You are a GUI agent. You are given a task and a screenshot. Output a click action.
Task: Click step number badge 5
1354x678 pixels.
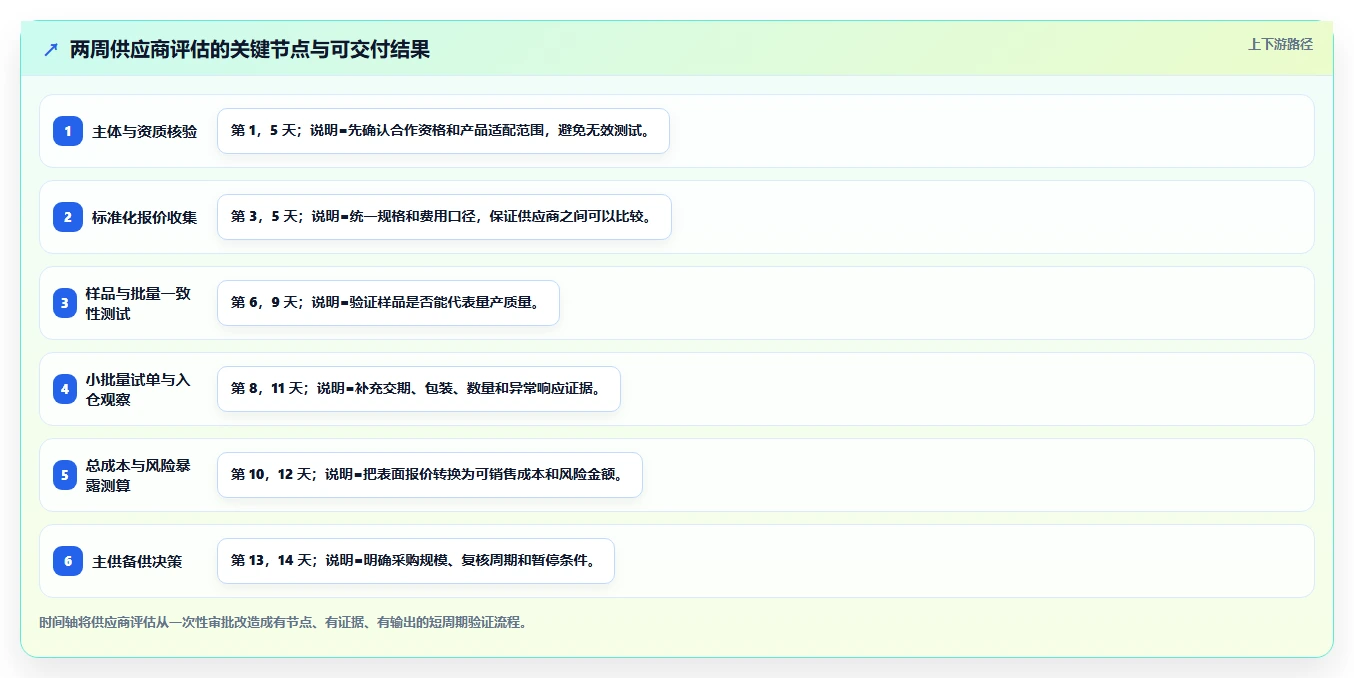[x=65, y=475]
